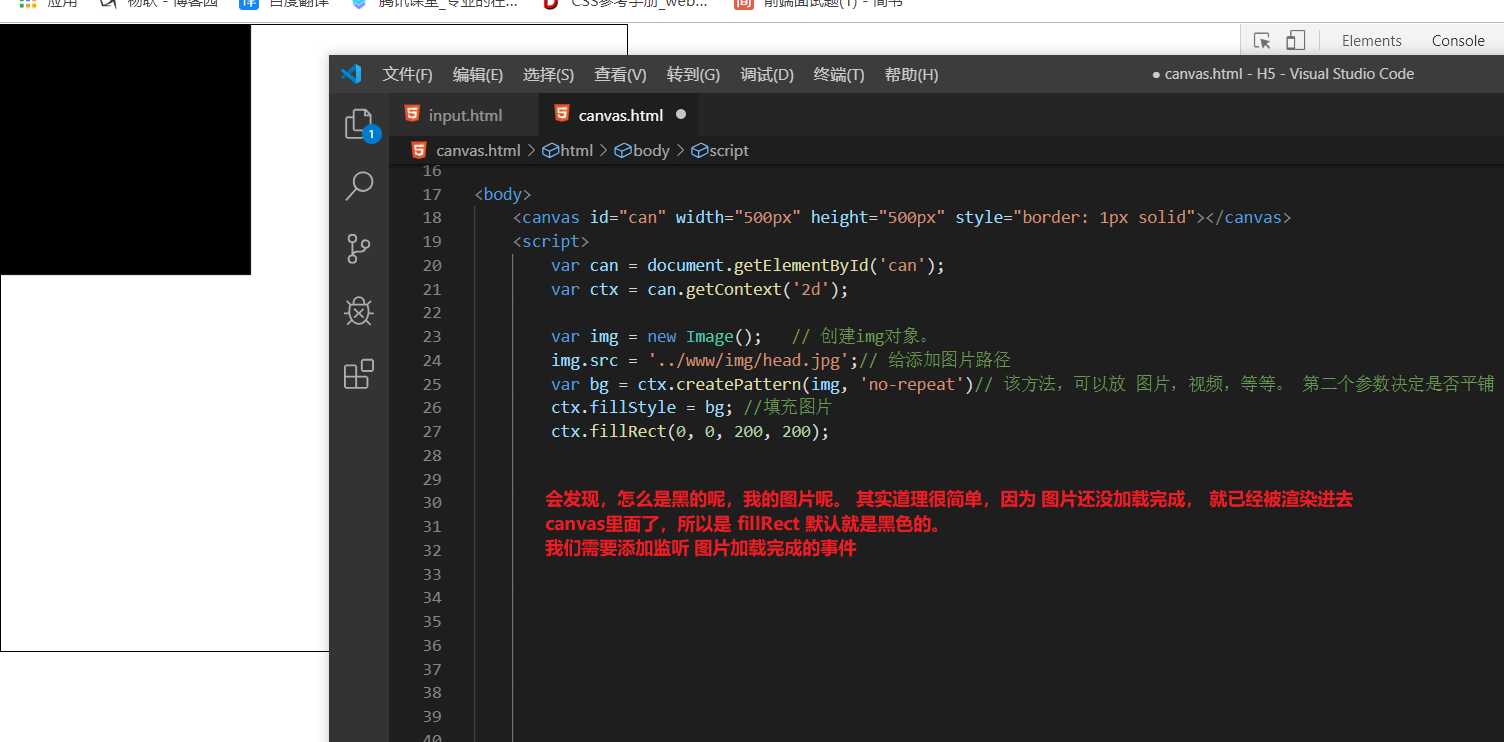Open the 转到(G) menu

tap(693, 75)
